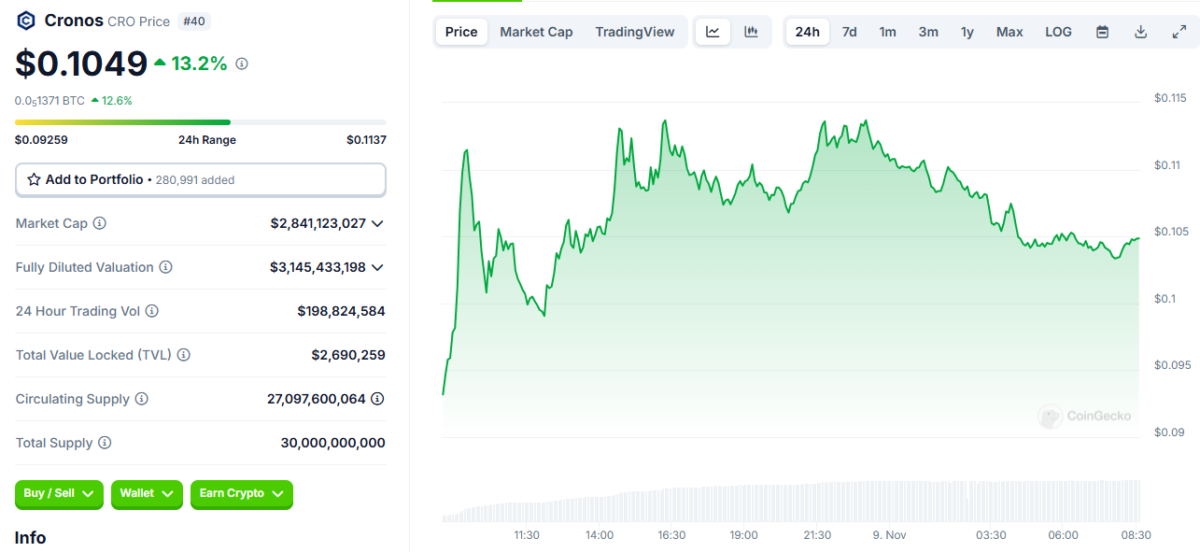Open the Earn Crypto dropdown button
Viewport: 1200px width, 552px height.
click(x=241, y=493)
